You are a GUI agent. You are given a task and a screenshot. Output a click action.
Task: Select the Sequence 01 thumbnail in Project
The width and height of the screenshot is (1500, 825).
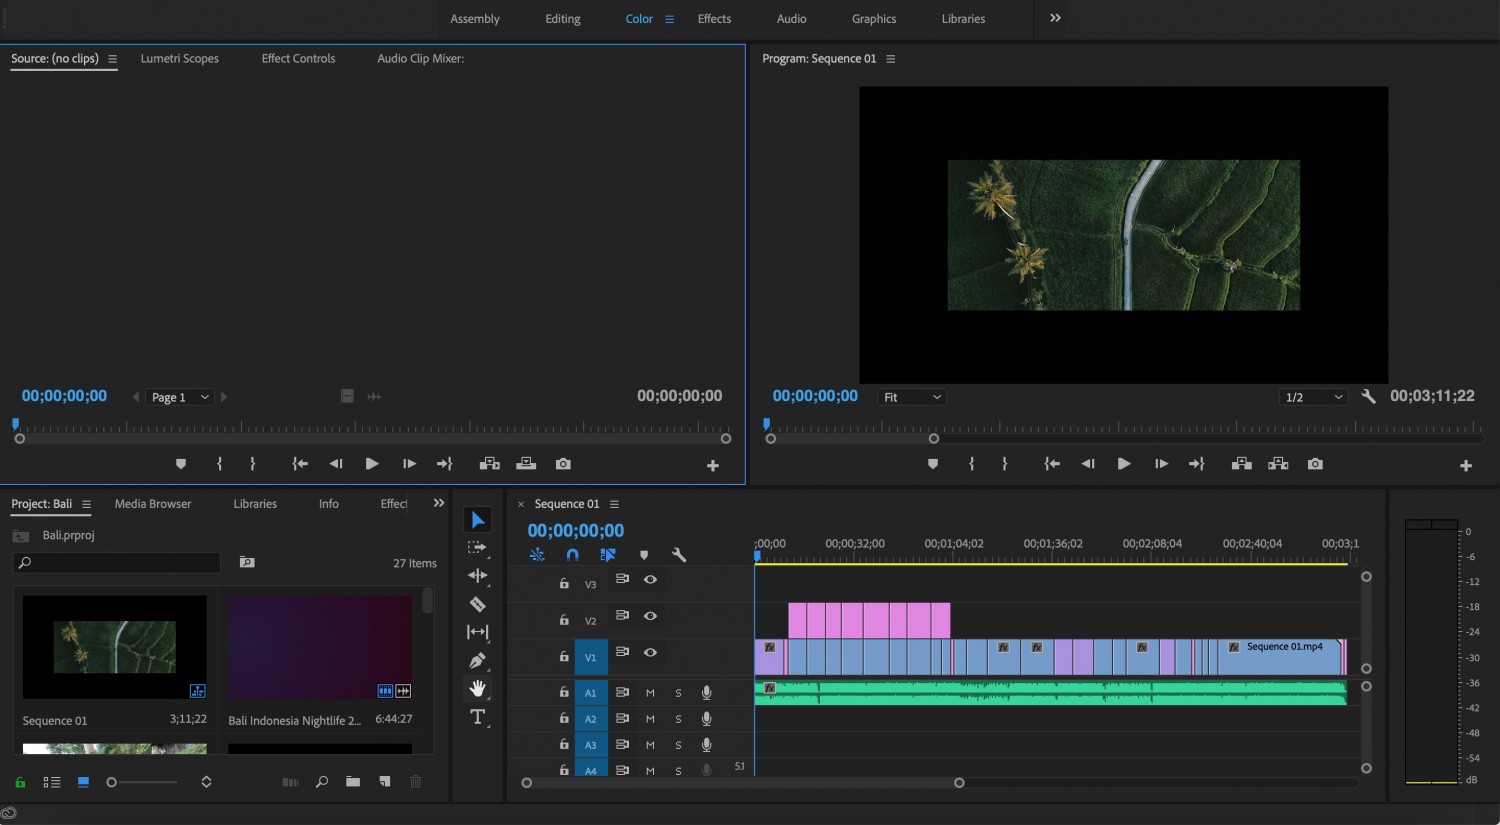[x=115, y=647]
